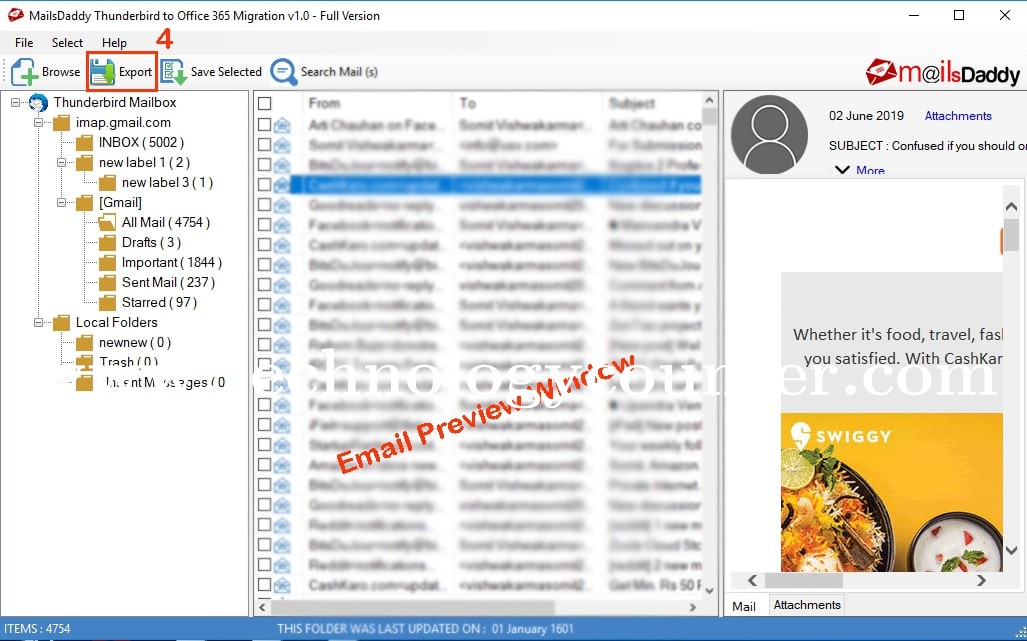Collapse the Local Folders tree node

(39, 322)
